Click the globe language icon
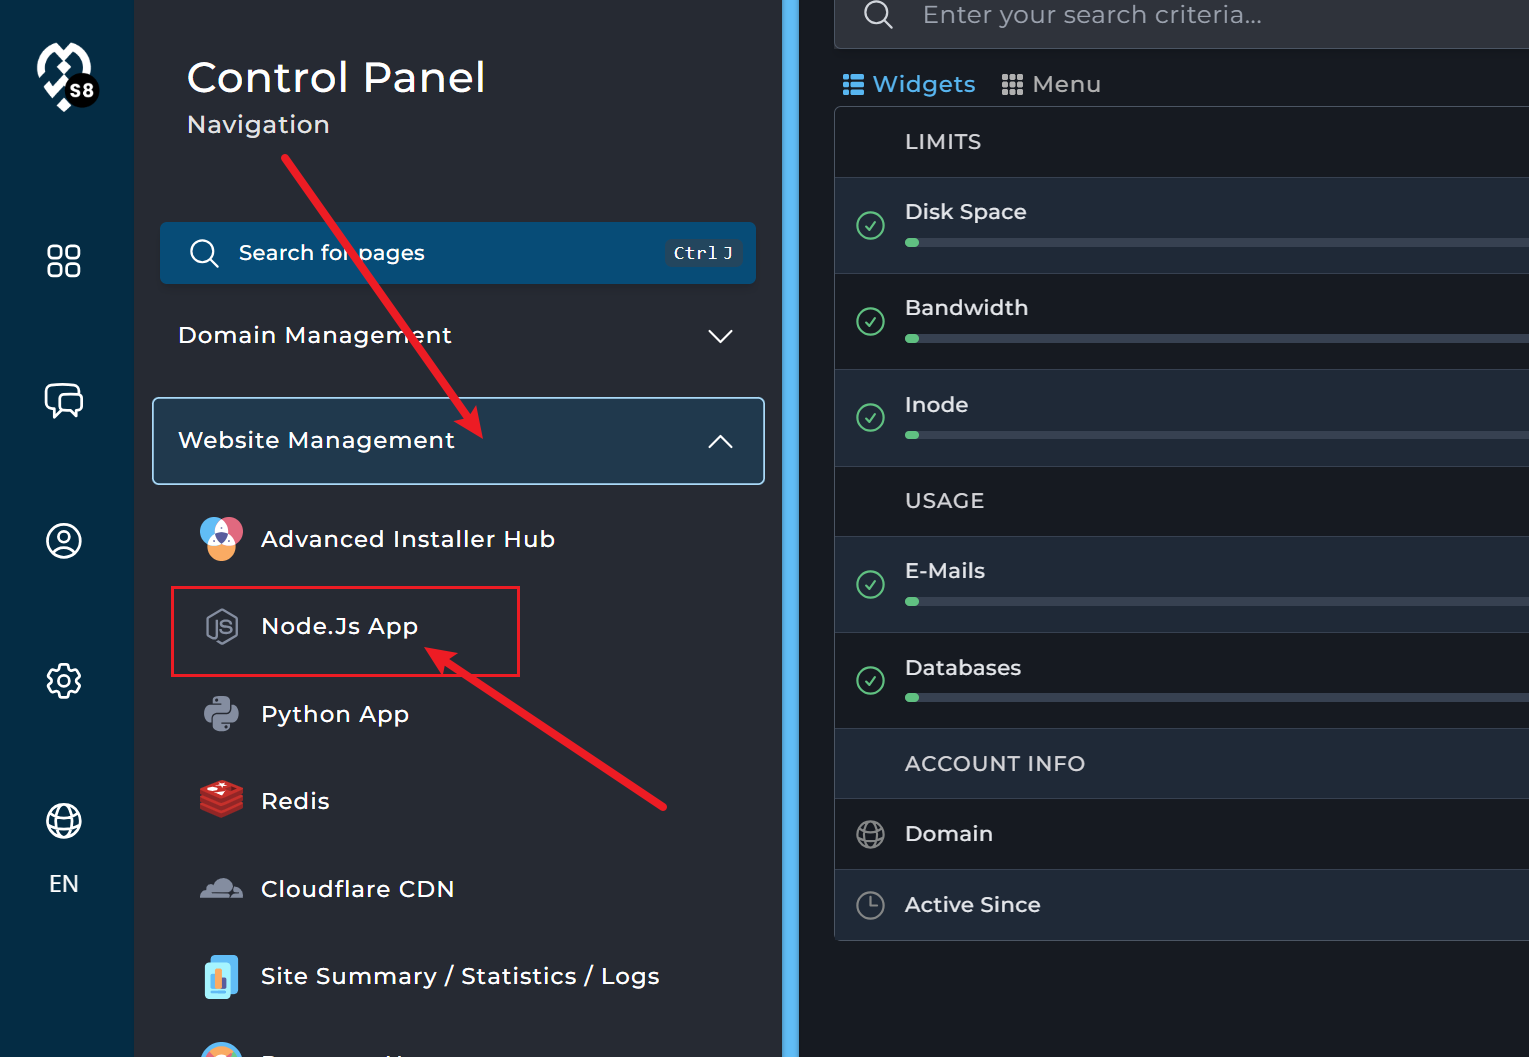The height and width of the screenshot is (1057, 1529). [64, 821]
